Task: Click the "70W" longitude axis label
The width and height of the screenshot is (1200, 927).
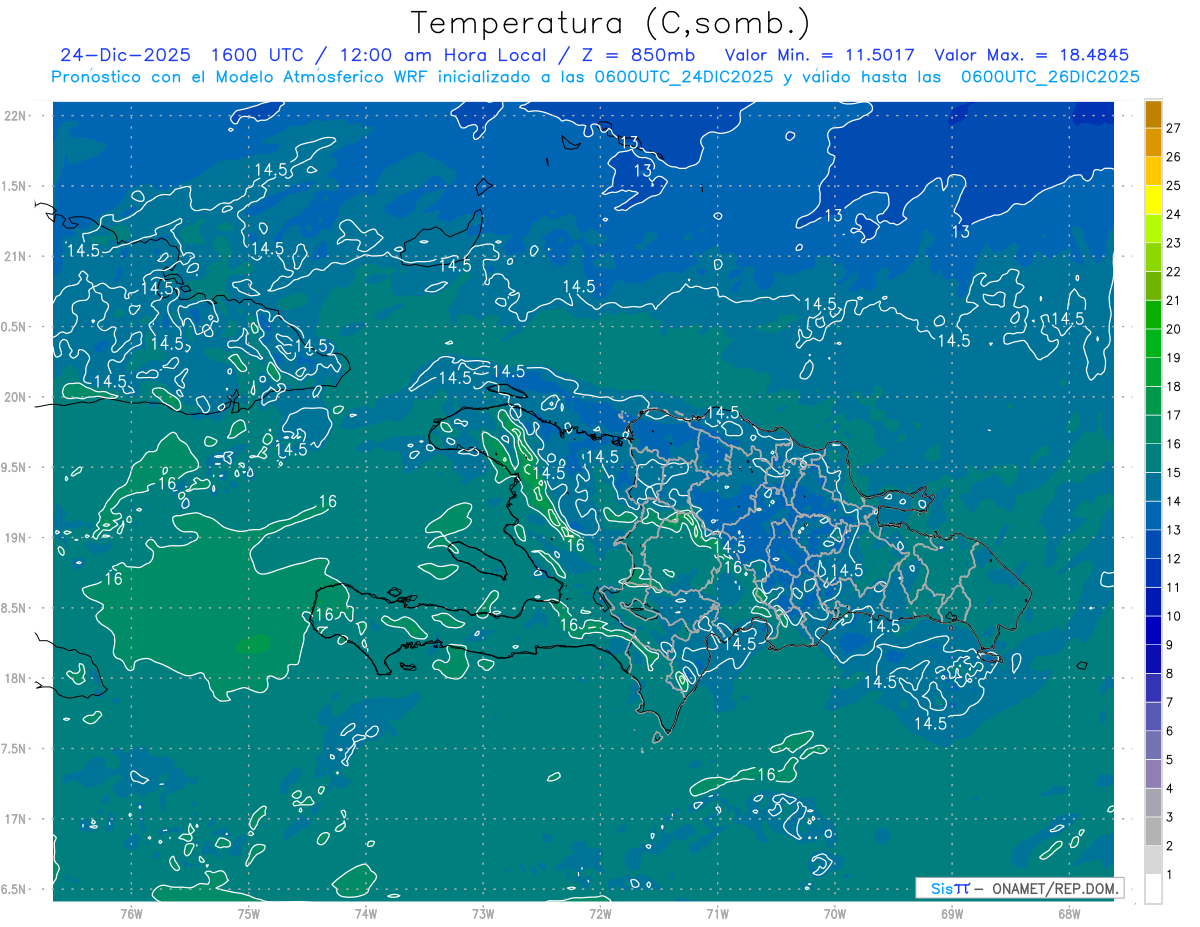Action: click(834, 912)
